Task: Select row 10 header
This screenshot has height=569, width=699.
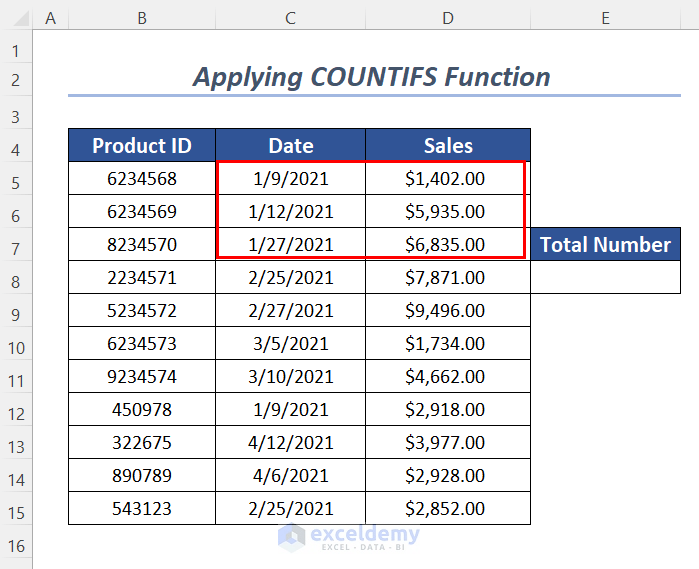Action: [16, 343]
